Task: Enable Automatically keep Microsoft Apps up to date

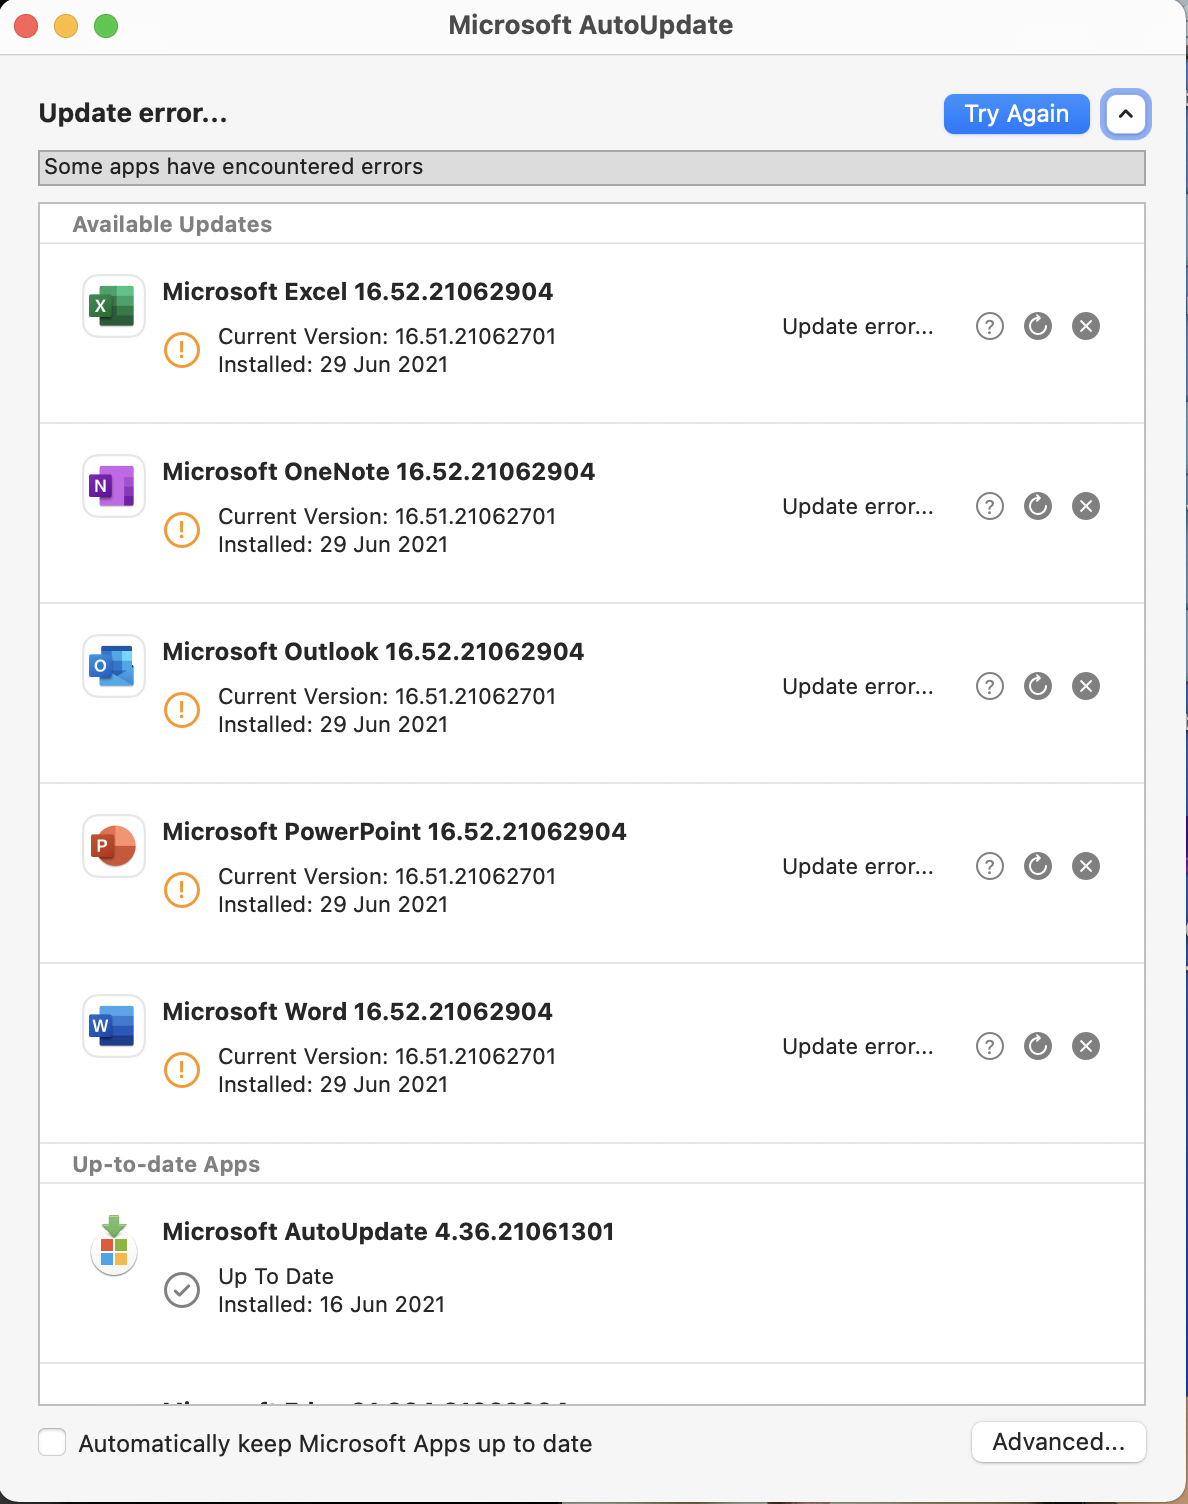Action: (52, 1443)
